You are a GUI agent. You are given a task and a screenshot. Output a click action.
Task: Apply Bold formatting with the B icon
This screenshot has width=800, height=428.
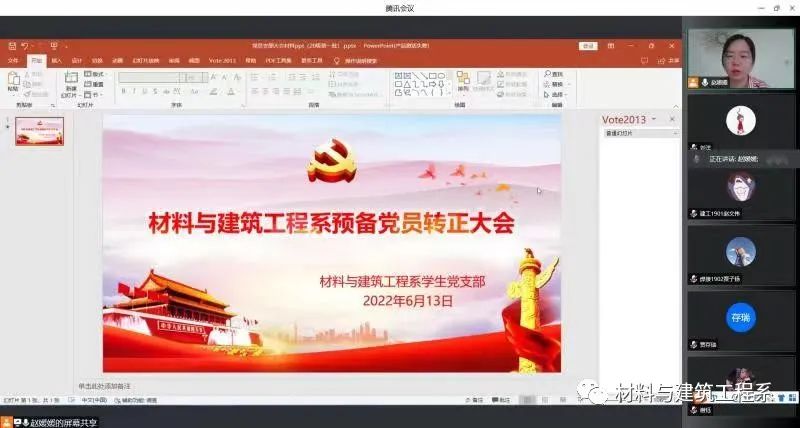pyautogui.click(x=123, y=92)
